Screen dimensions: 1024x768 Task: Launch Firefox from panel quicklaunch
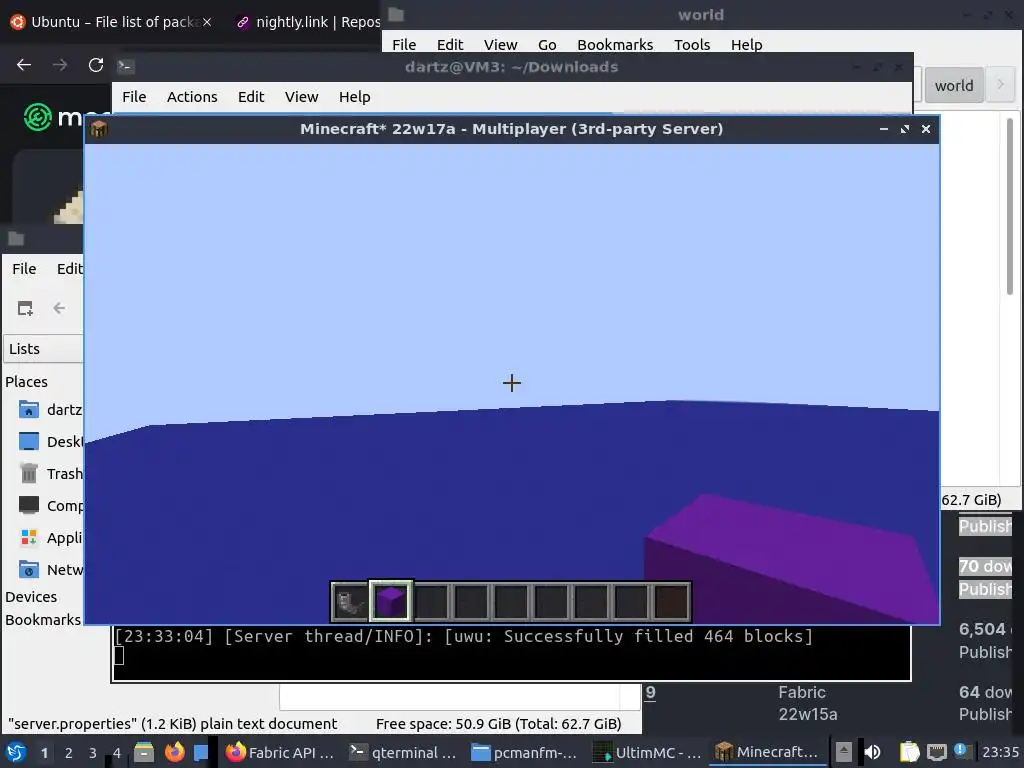coord(174,752)
